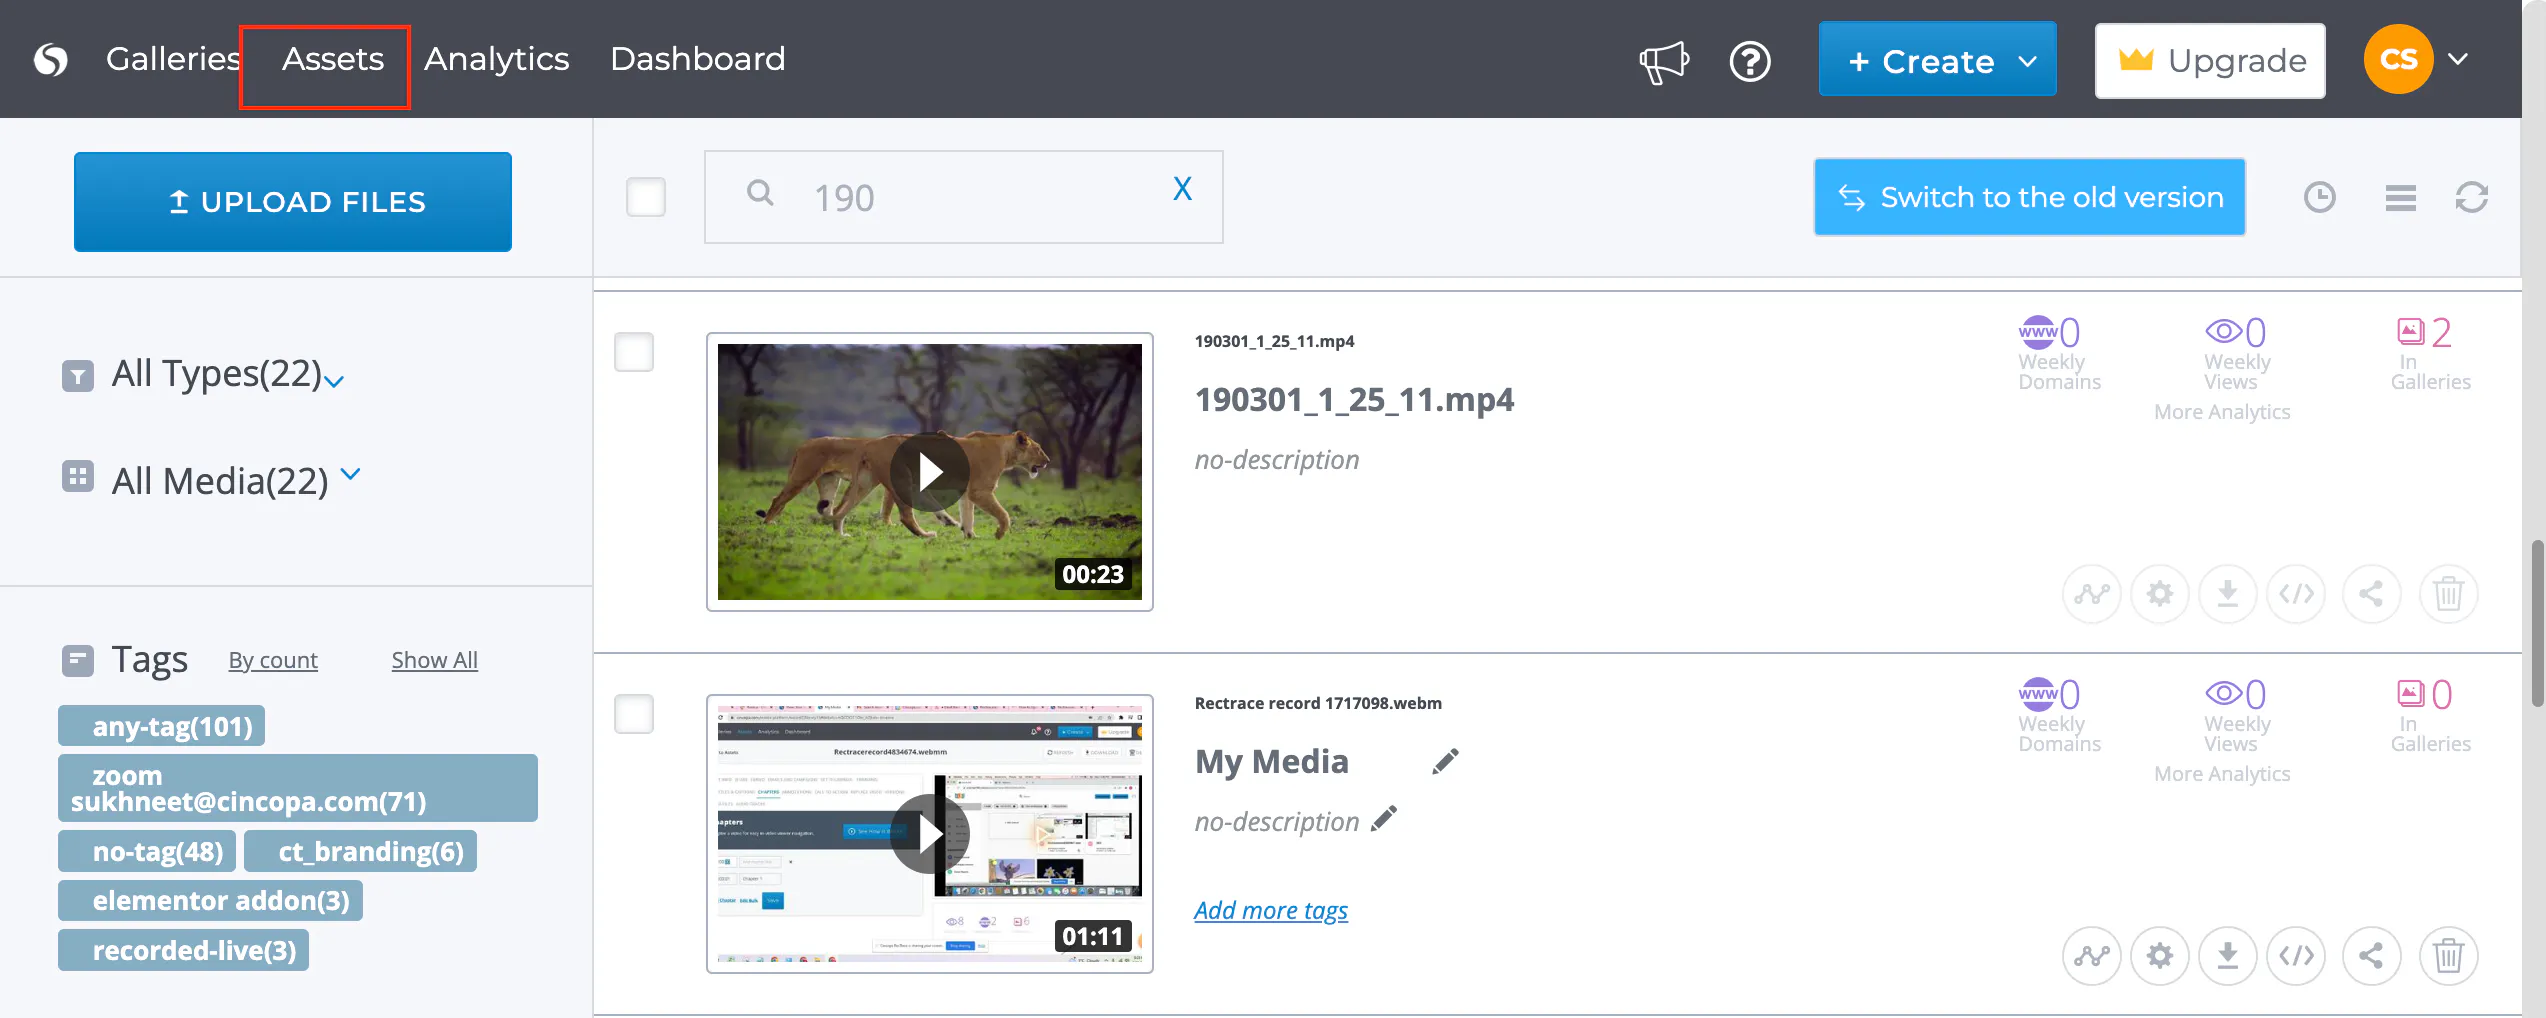The image size is (2546, 1018).
Task: Open the CS account menu arrow
Action: coord(2458,60)
